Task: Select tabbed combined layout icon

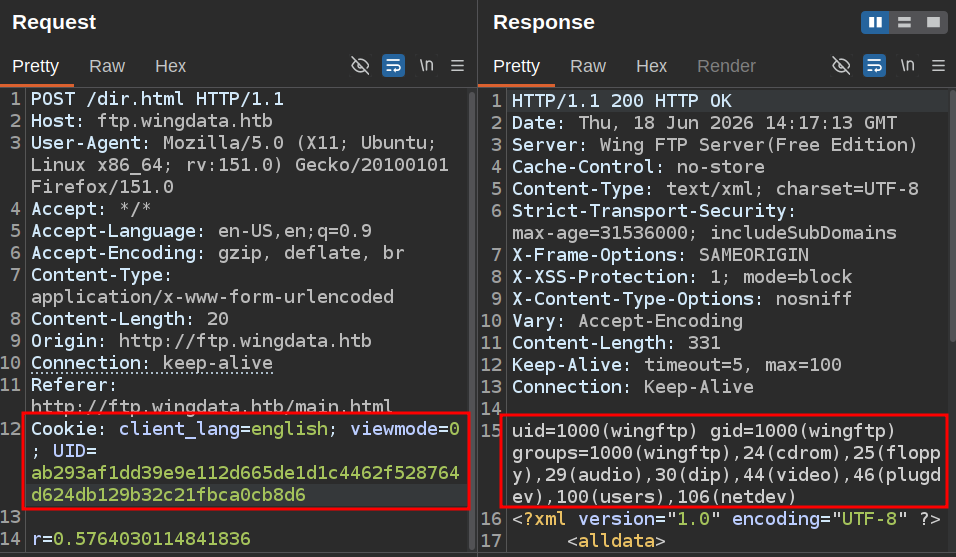Action: coord(933,23)
